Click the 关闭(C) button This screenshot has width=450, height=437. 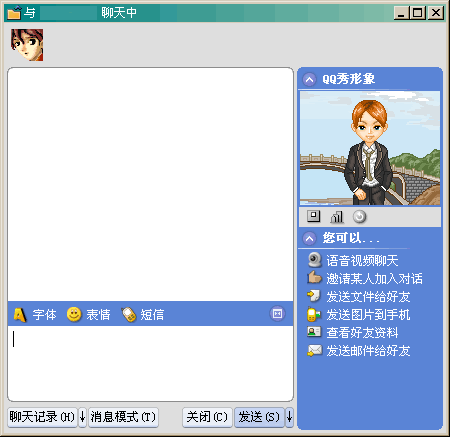click(207, 417)
